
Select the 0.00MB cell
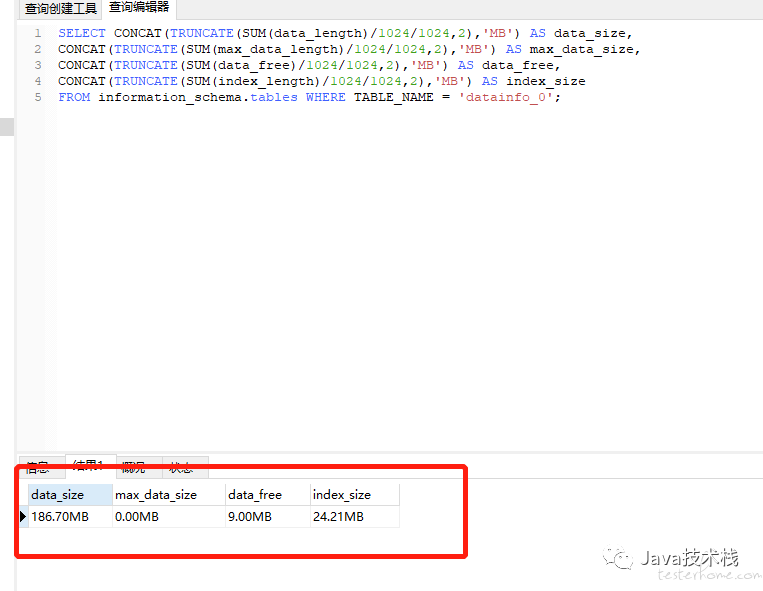(x=169, y=517)
